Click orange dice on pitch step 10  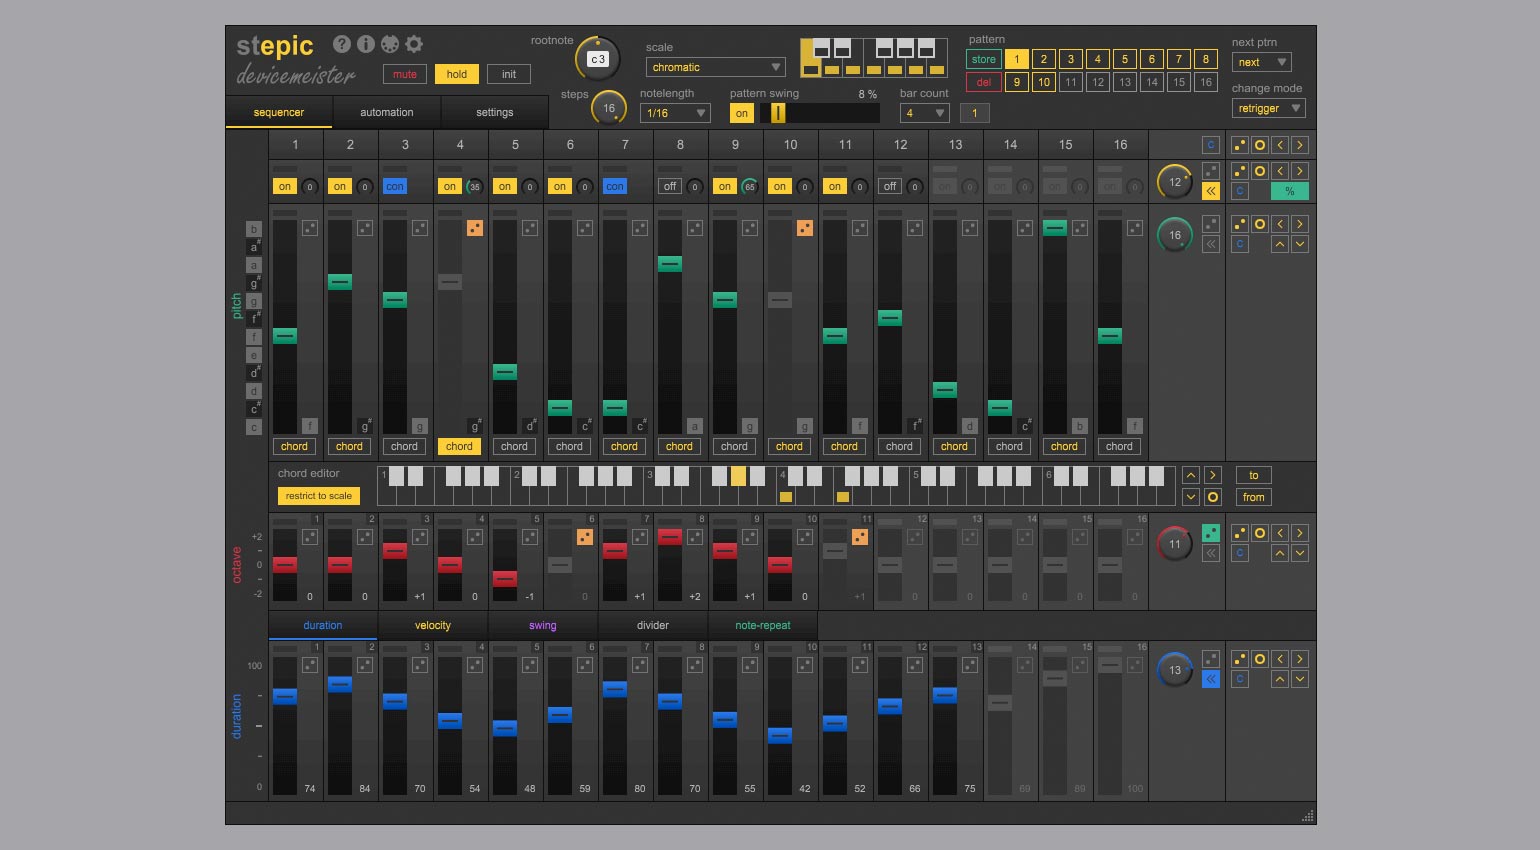click(805, 228)
